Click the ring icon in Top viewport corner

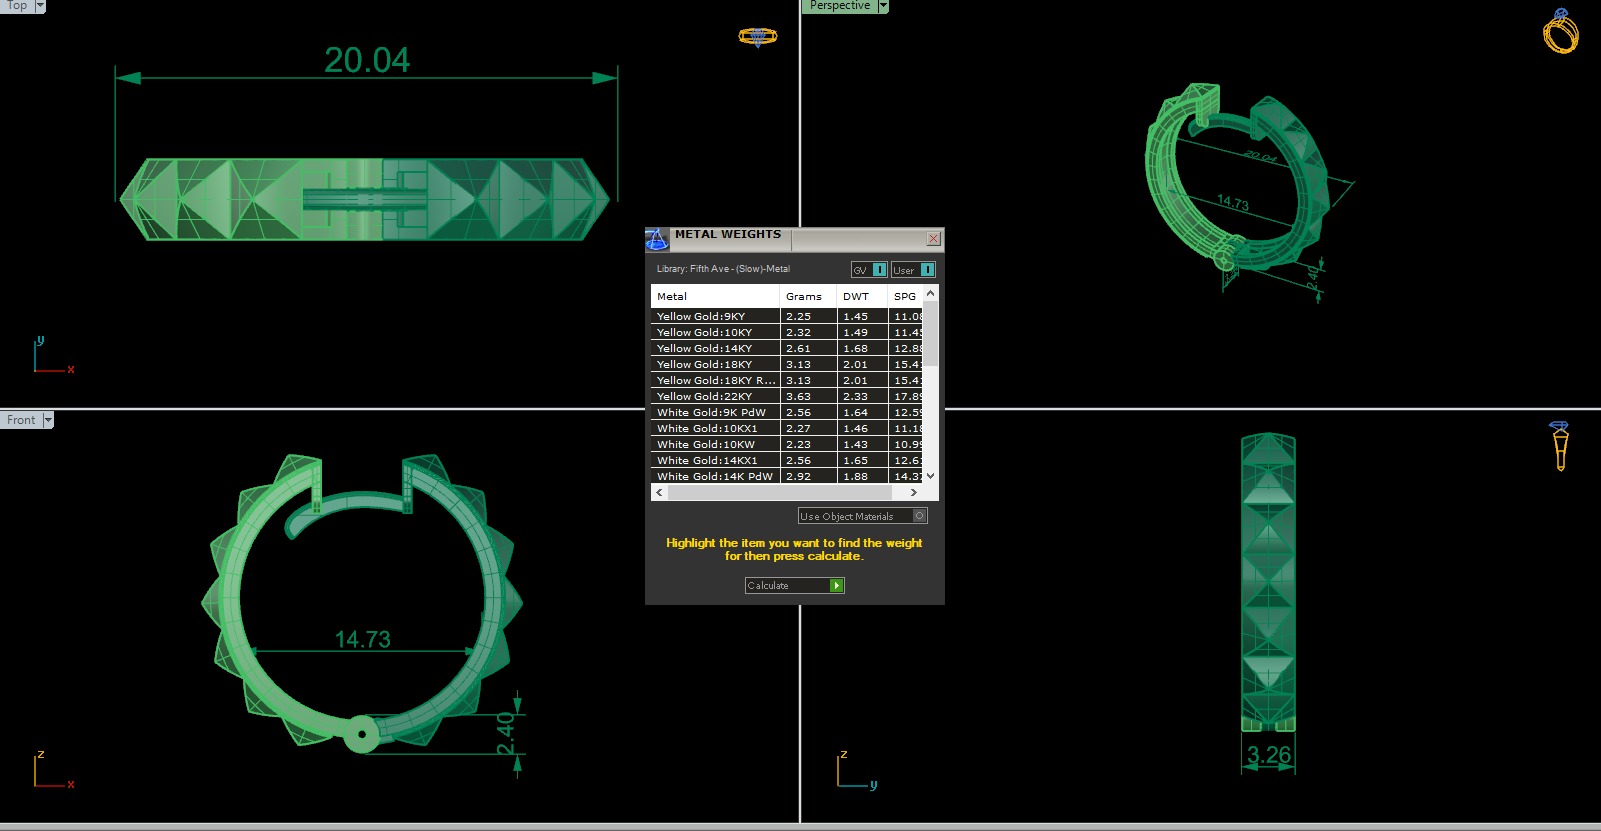(758, 37)
